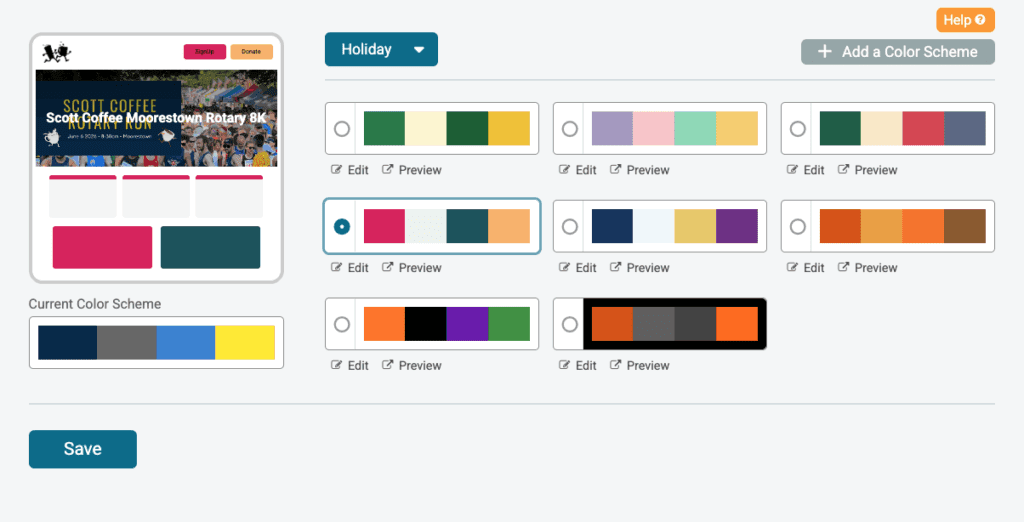This screenshot has width=1024, height=522.
Task: Click the Signup button in the preview thumbnail
Action: coord(204,52)
